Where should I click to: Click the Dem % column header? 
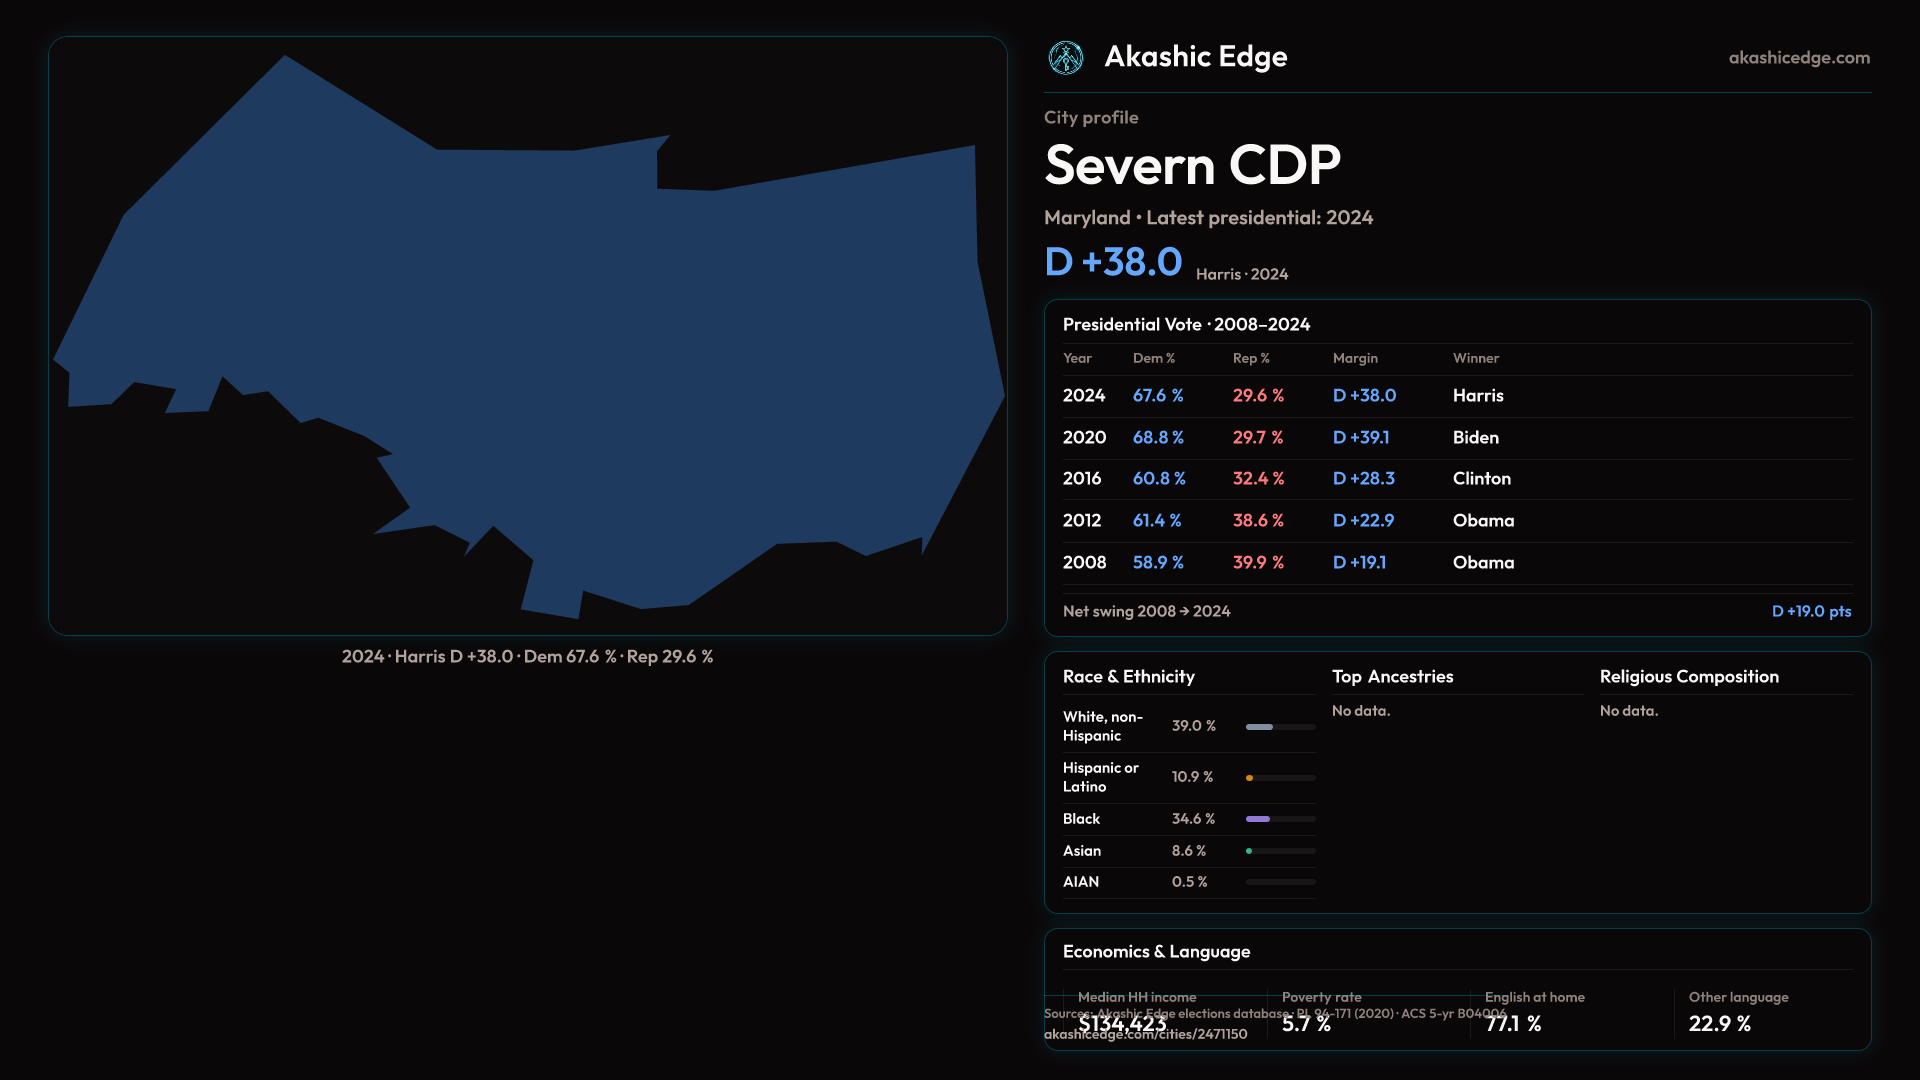pos(1153,358)
